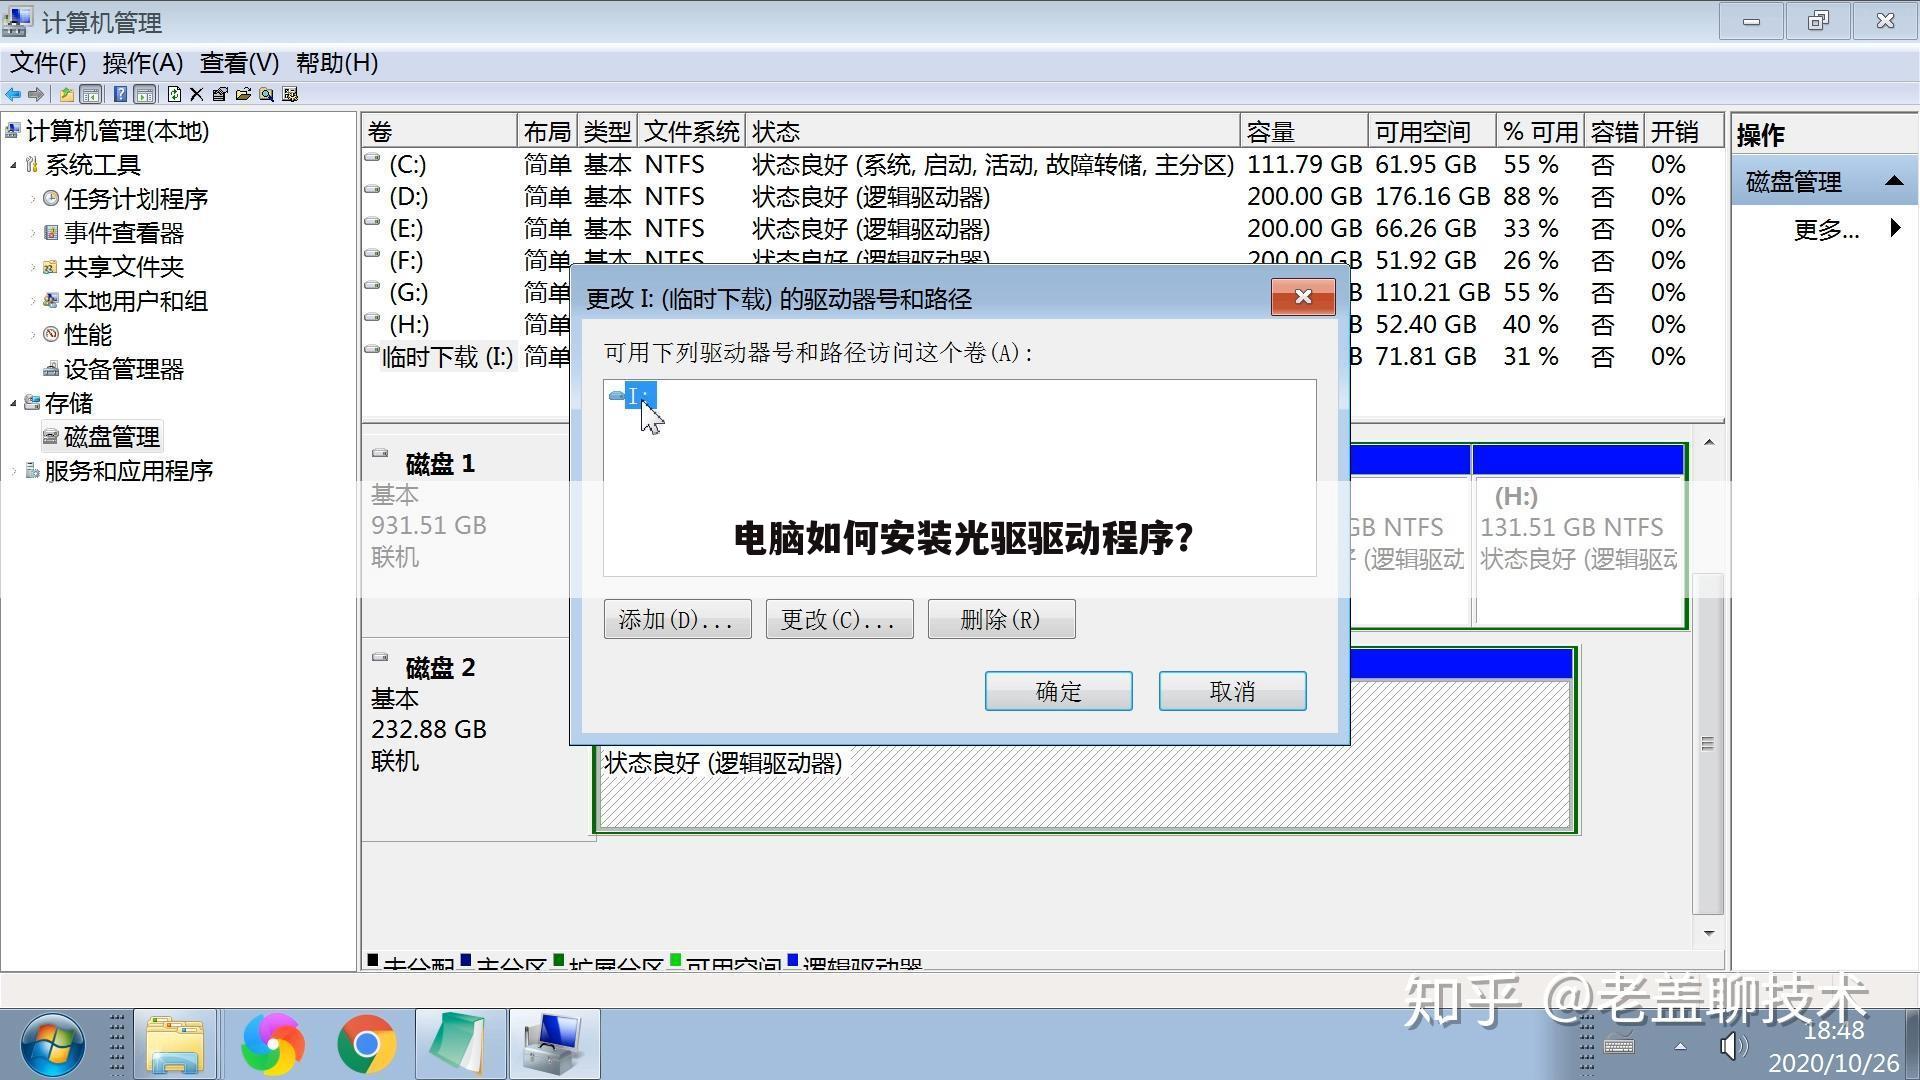Image resolution: width=1920 pixels, height=1080 pixels.
Task: Select 磁盘管理 in the tree
Action: coord(111,437)
